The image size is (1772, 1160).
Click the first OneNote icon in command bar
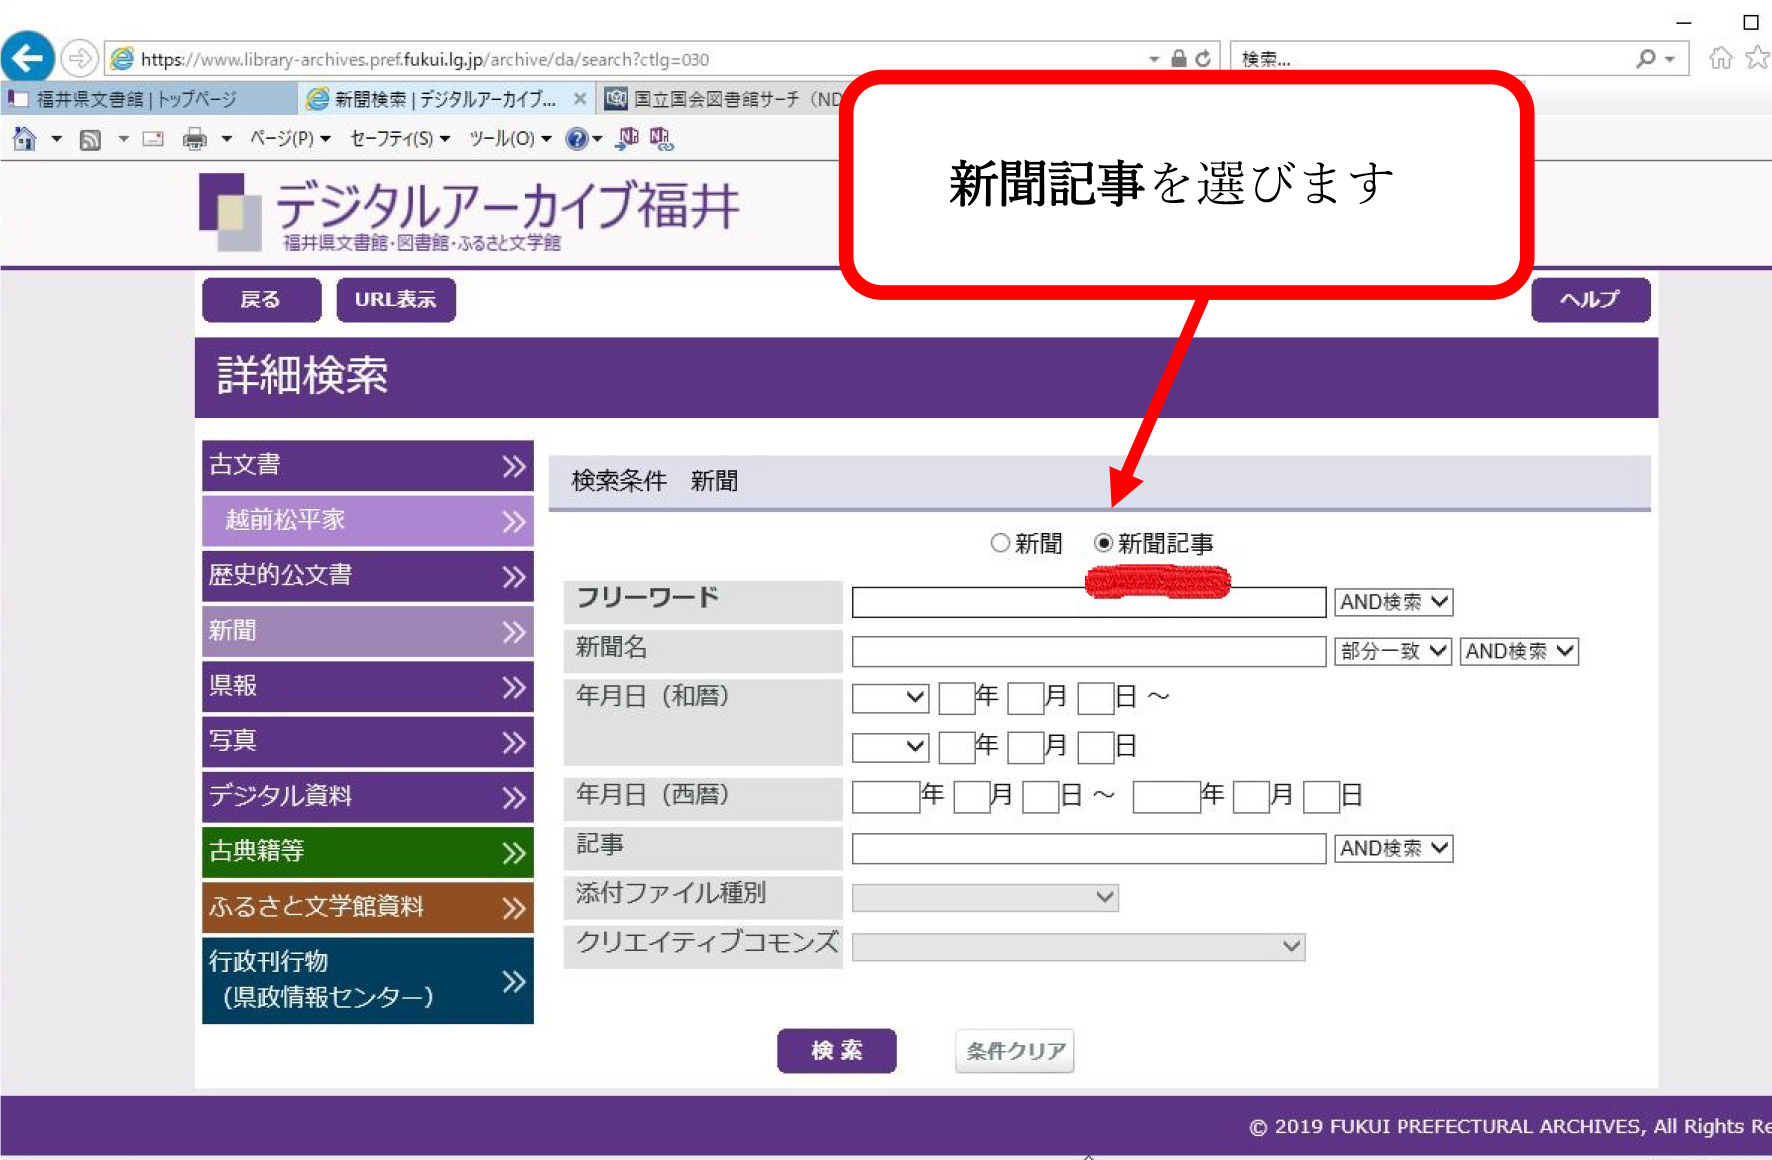[x=628, y=139]
